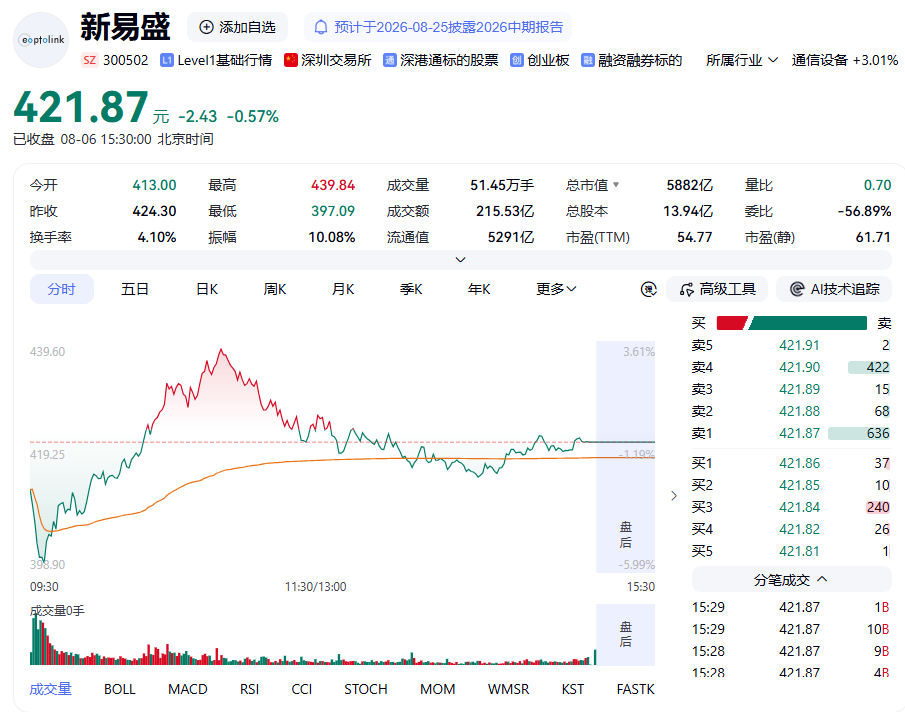Collapse order book panel with side arrow
This screenshot has width=905, height=712.
pos(674,496)
